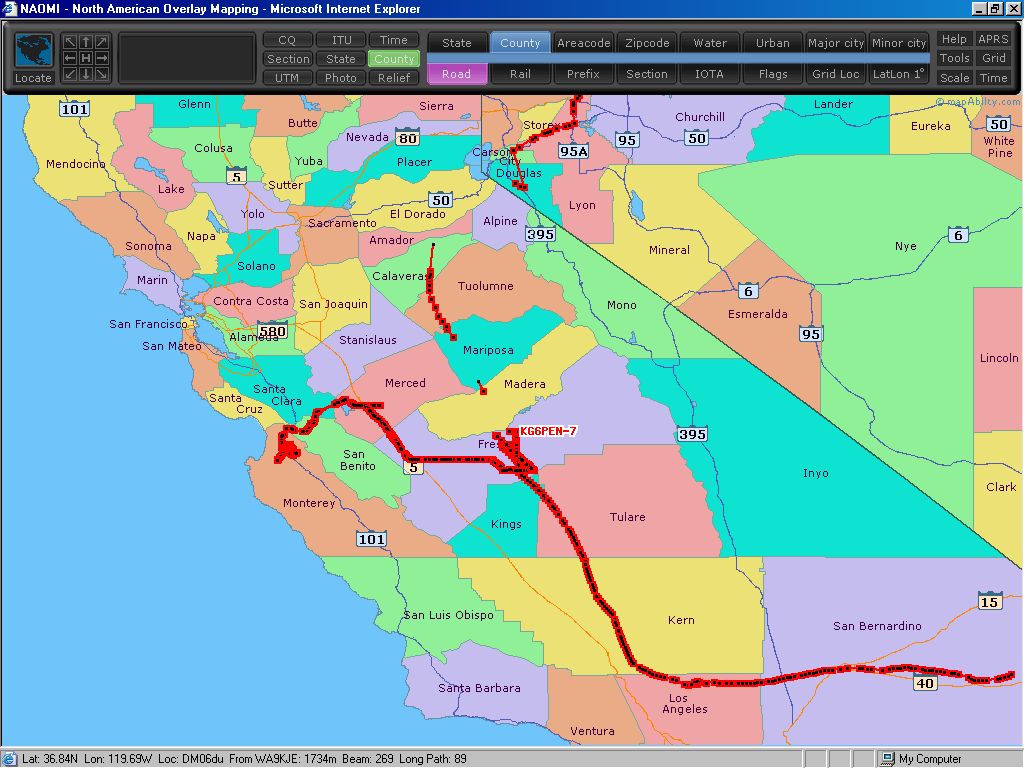Enable the LatLon 1° overlay
This screenshot has width=1024, height=768.
pyautogui.click(x=899, y=74)
